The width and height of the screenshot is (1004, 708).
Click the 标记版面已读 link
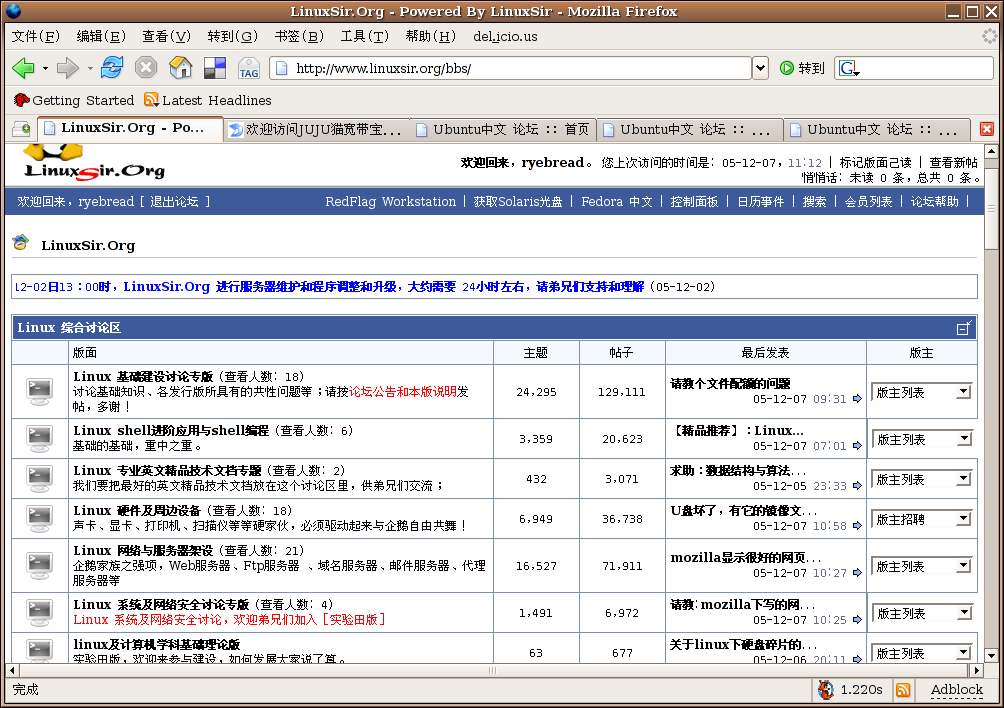tap(875, 163)
